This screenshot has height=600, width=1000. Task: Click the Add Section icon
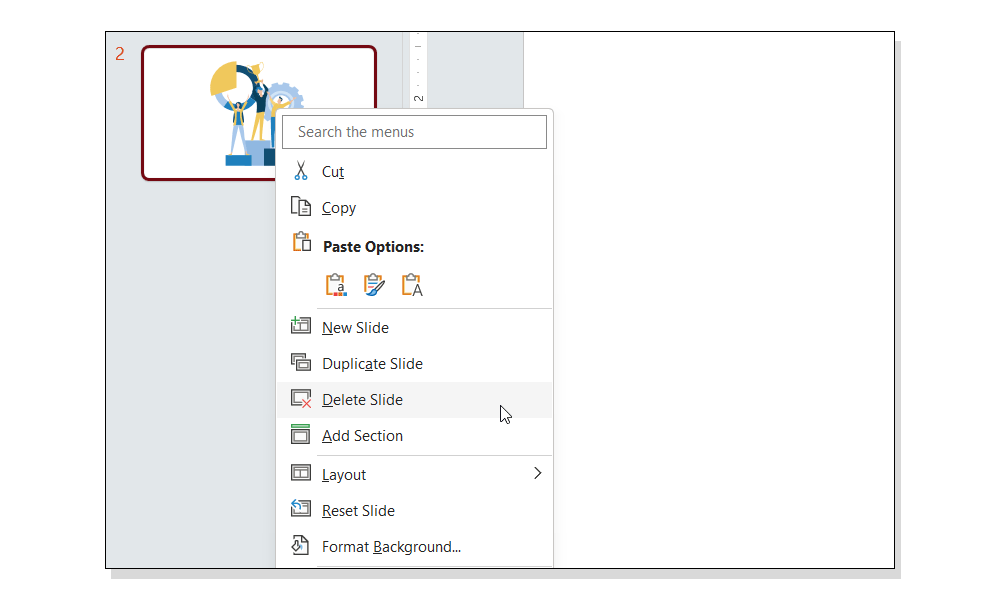click(x=300, y=434)
